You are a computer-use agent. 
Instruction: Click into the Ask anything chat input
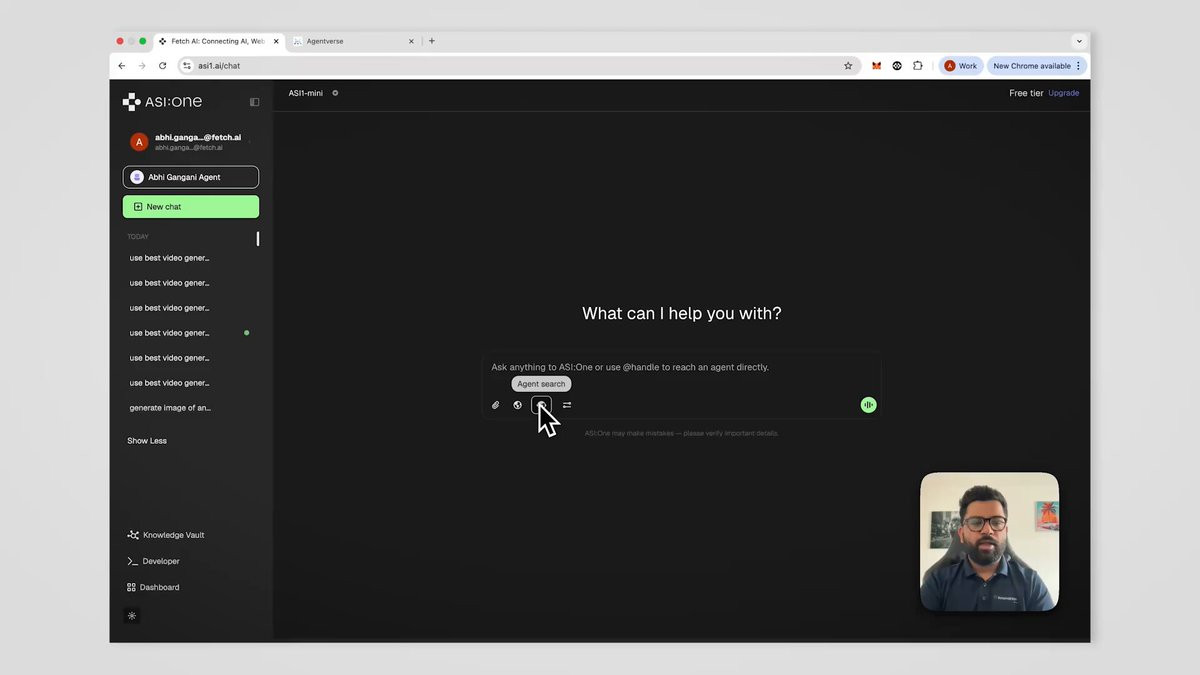tap(680, 367)
